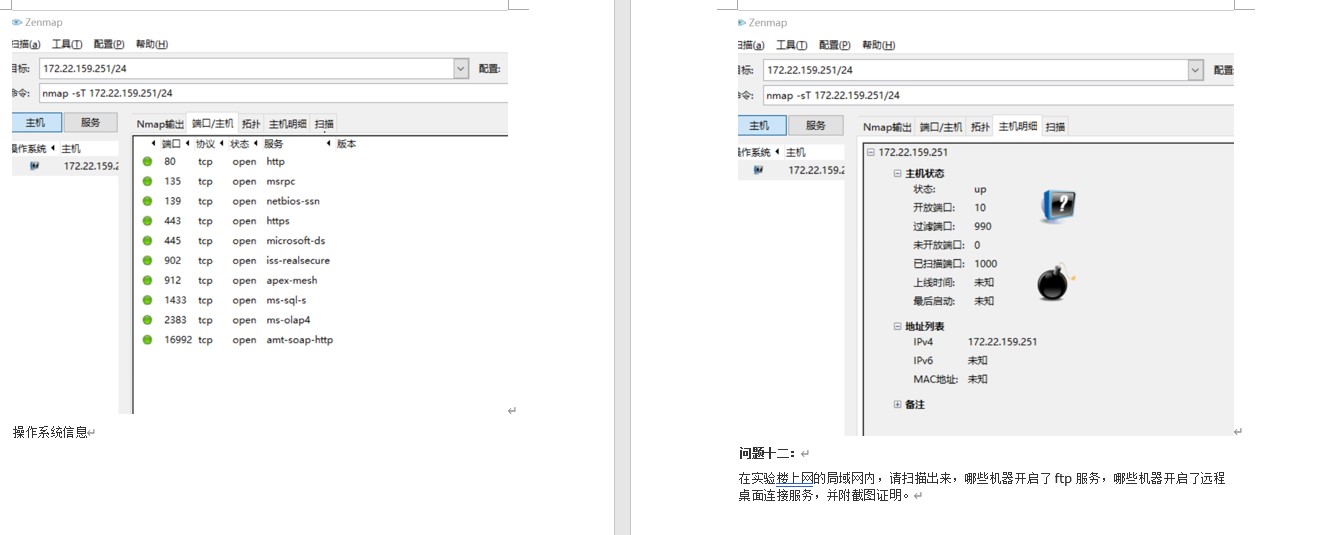
Task: Click target field 172.22.159.251/24 in left Zenmap
Action: (246, 69)
